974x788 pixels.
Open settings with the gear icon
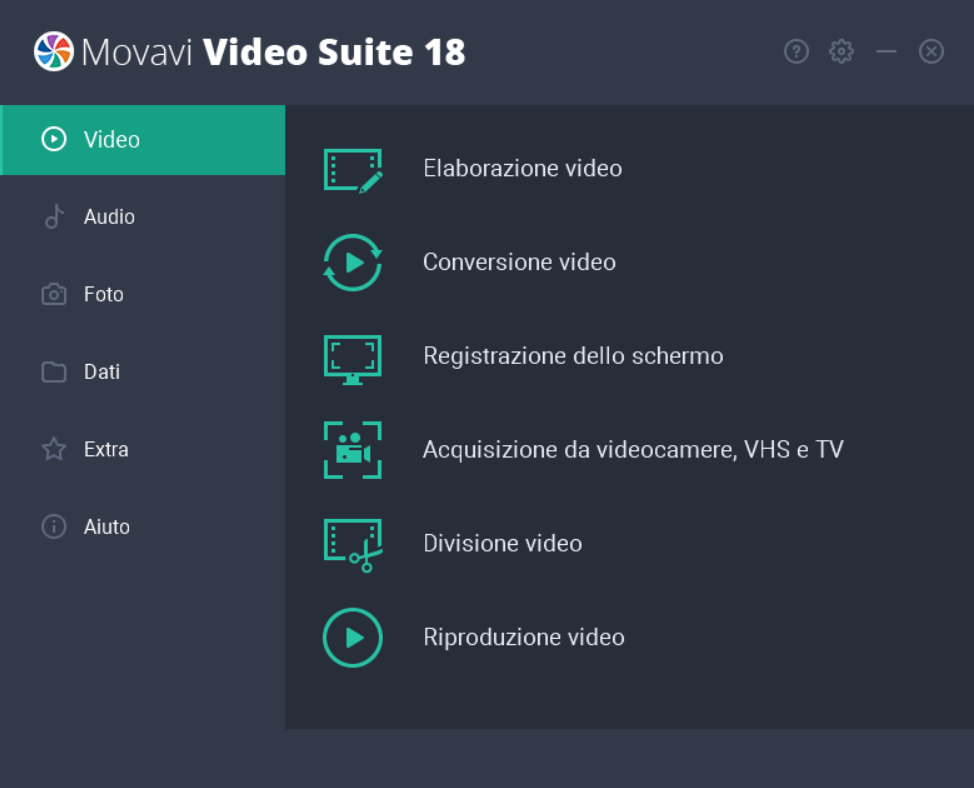[842, 52]
